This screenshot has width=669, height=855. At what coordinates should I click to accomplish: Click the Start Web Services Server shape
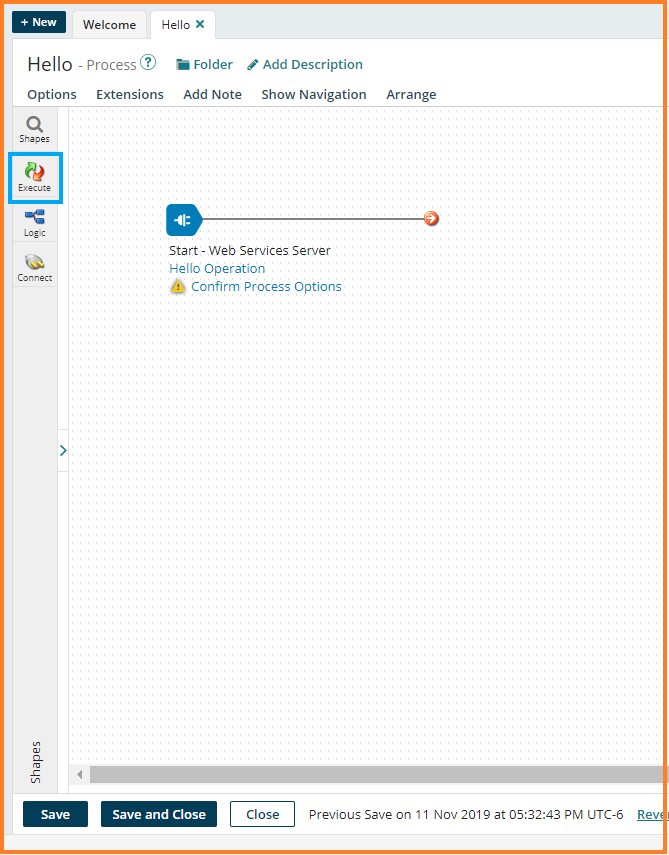click(183, 219)
